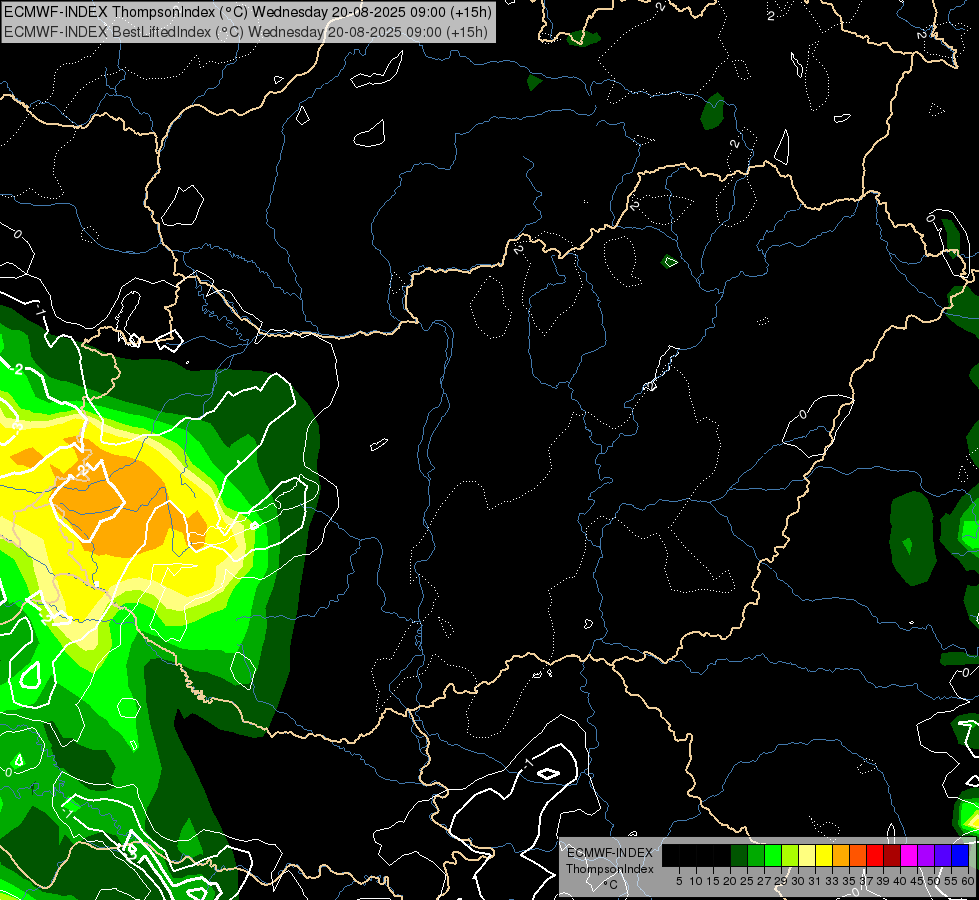
Task: Click the legend label 'ThompsonIndex'
Action: click(x=609, y=869)
